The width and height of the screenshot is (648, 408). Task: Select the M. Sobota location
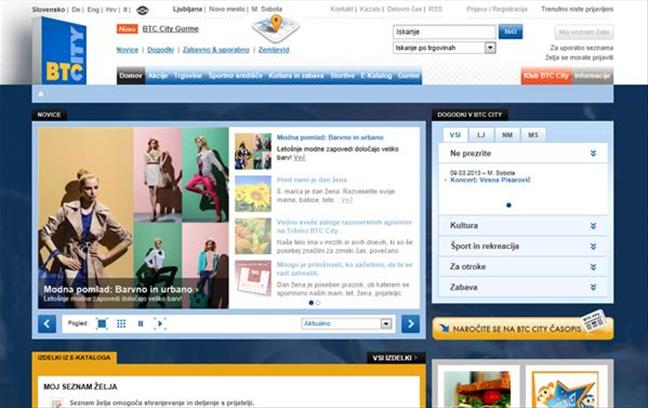click(267, 9)
